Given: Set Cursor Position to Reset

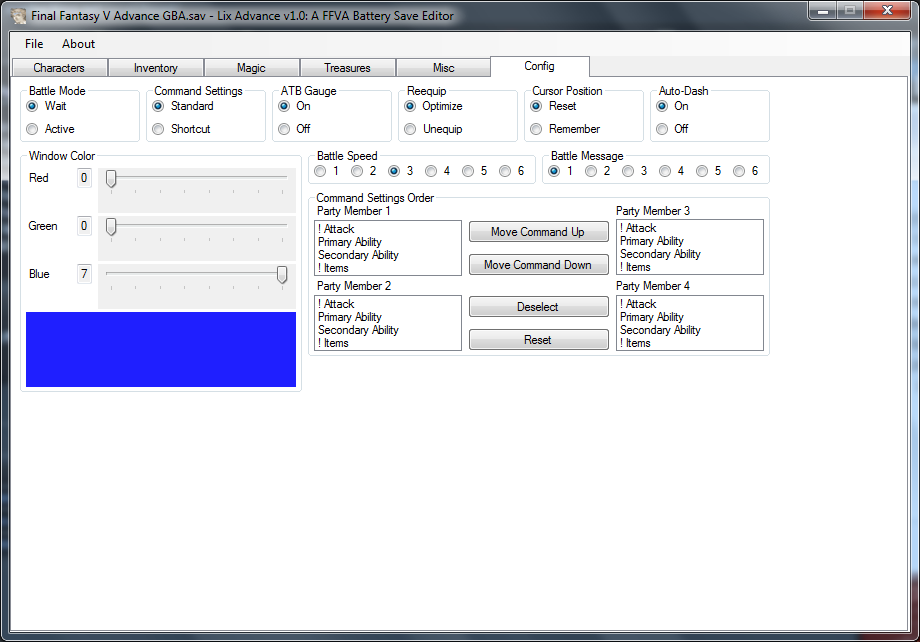Looking at the screenshot, I should (x=553, y=106).
